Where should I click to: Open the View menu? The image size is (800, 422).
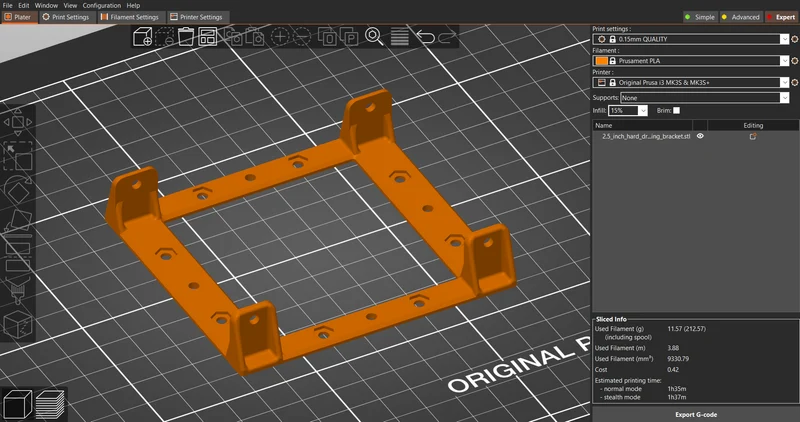point(70,5)
